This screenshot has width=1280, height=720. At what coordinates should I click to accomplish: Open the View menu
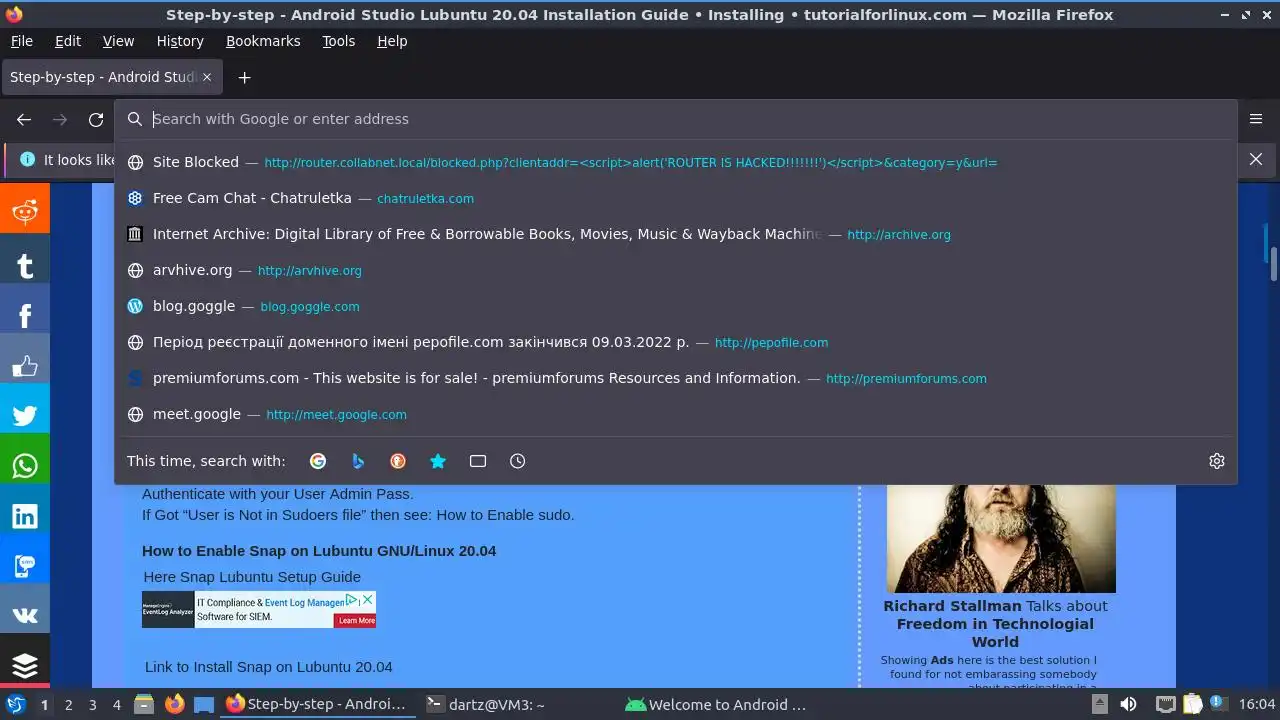pyautogui.click(x=118, y=41)
